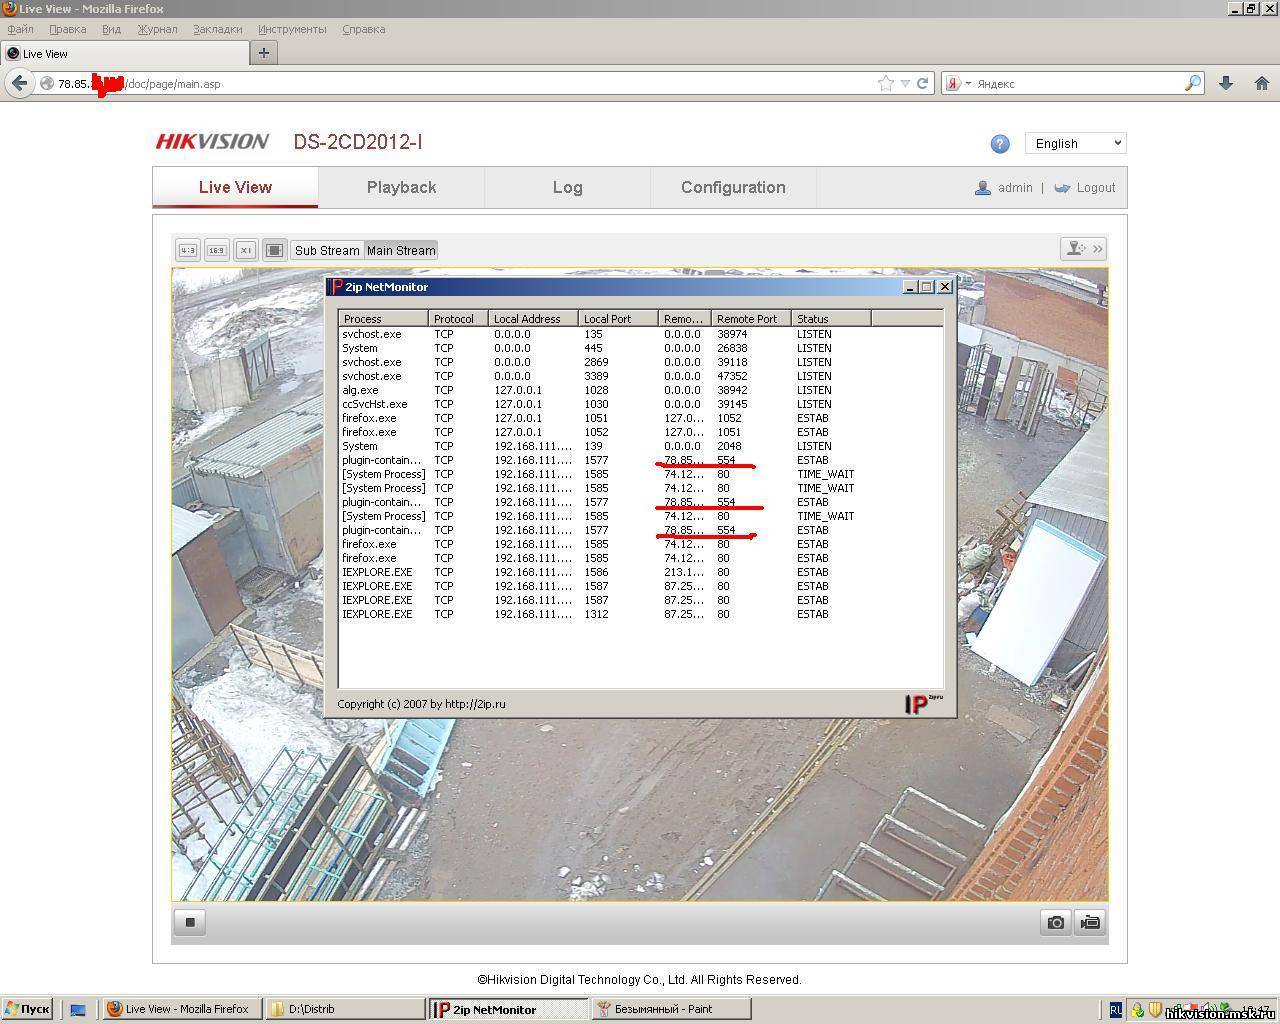Screen dimensions: 1280x1024
Task: Open the Configuration tab
Action: (x=733, y=187)
